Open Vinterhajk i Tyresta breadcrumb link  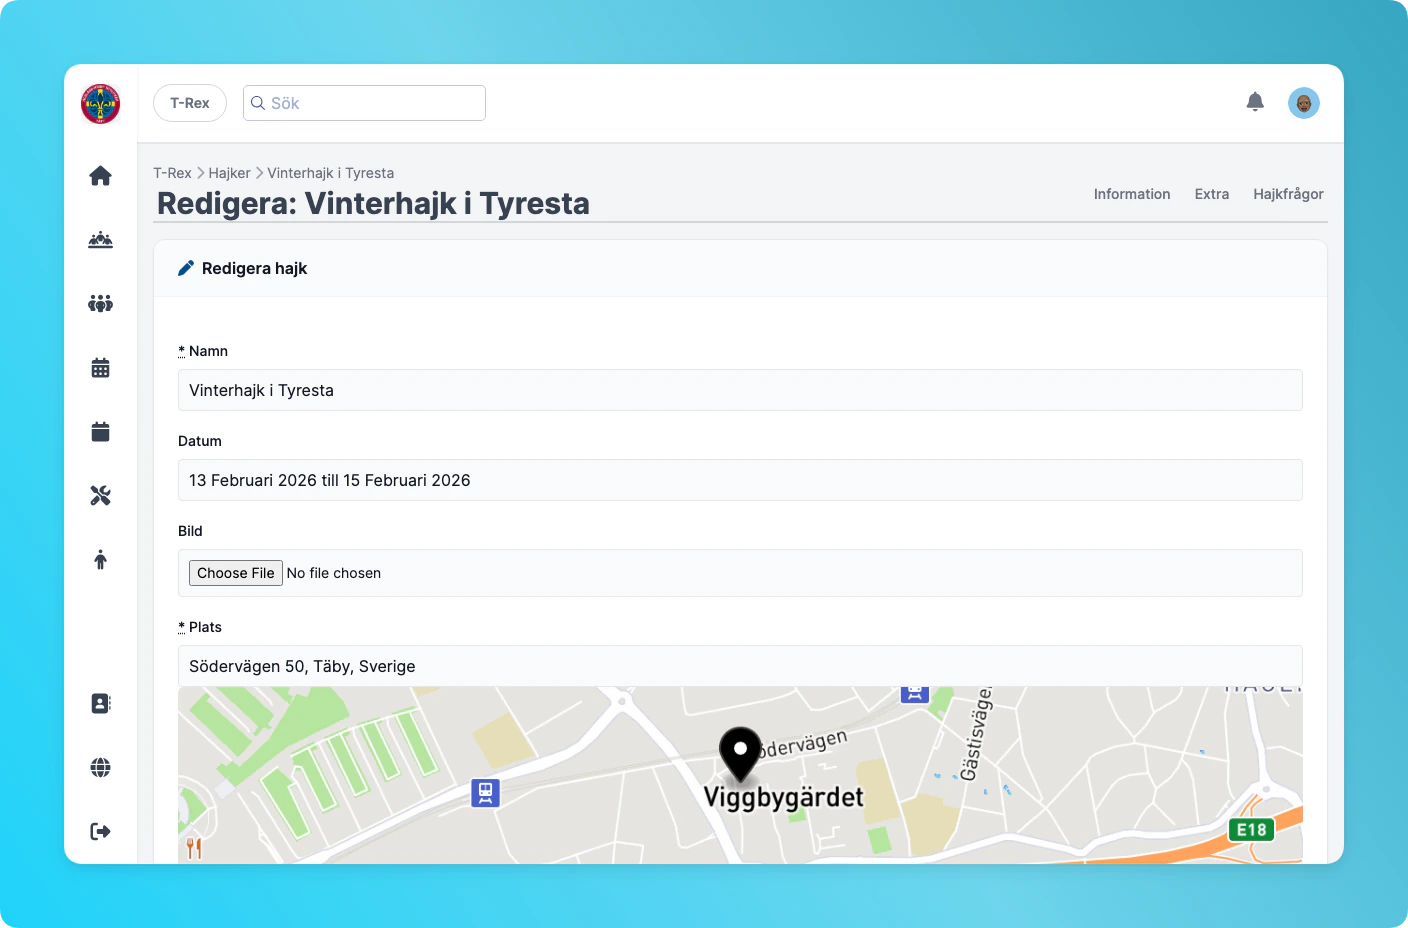[331, 173]
